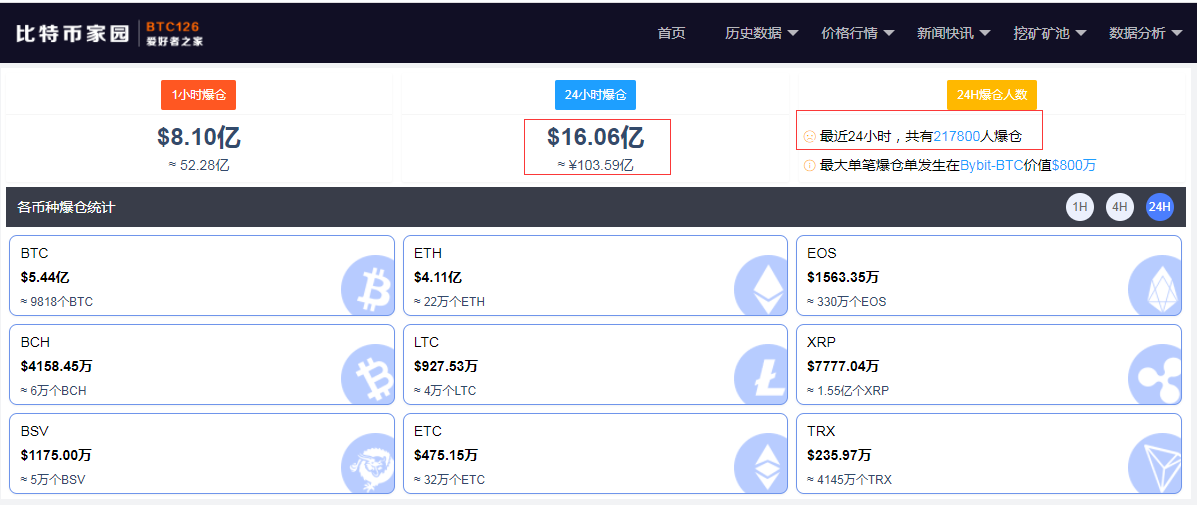1197x505 pixels.
Task: Go to 首页 in navigation bar
Action: click(672, 33)
